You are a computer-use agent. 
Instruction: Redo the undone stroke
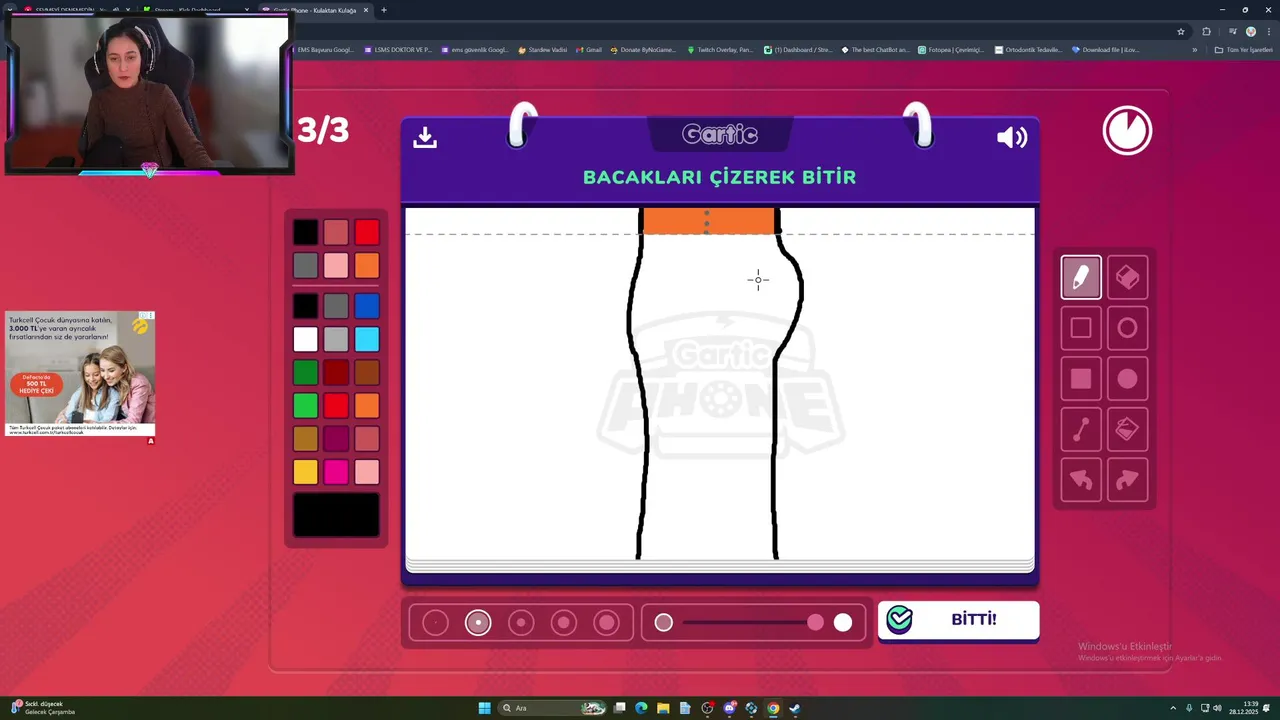[x=1127, y=480]
